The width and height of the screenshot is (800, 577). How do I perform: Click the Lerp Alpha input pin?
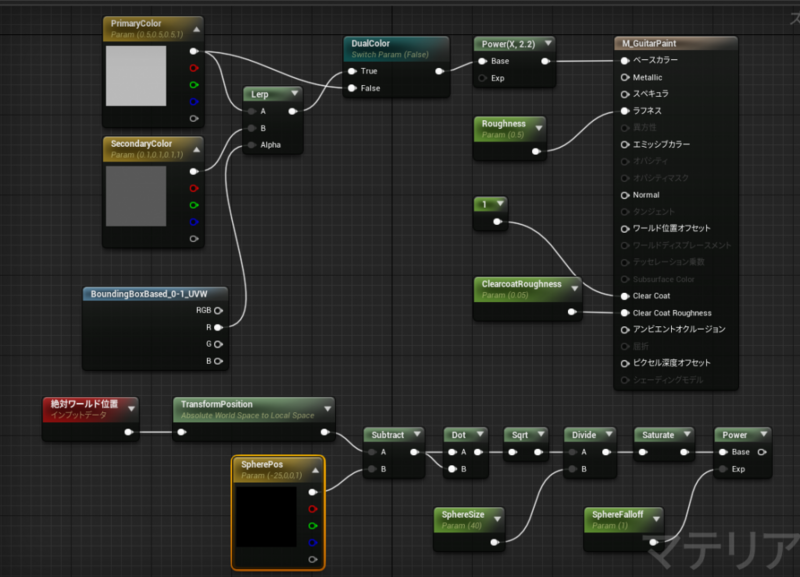[x=252, y=145]
